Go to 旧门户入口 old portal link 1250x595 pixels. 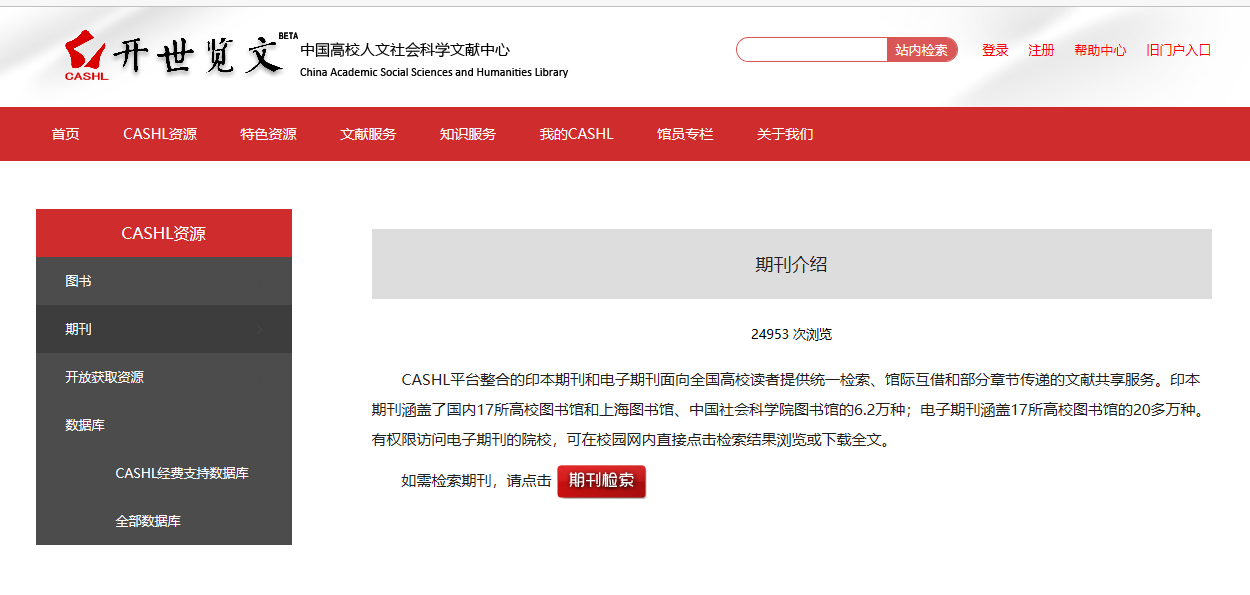(x=1178, y=50)
